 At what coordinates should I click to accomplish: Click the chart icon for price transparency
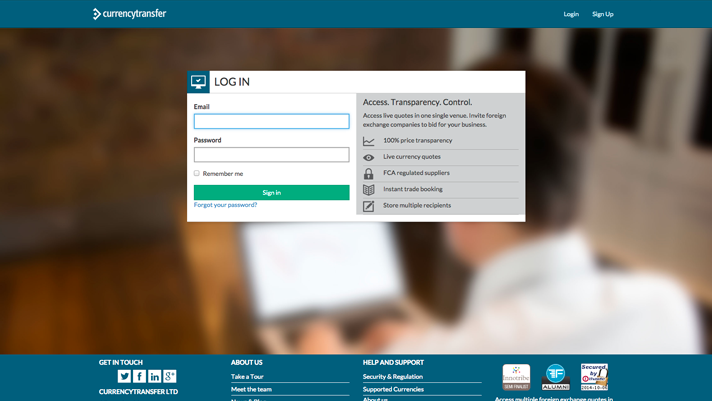pyautogui.click(x=368, y=141)
